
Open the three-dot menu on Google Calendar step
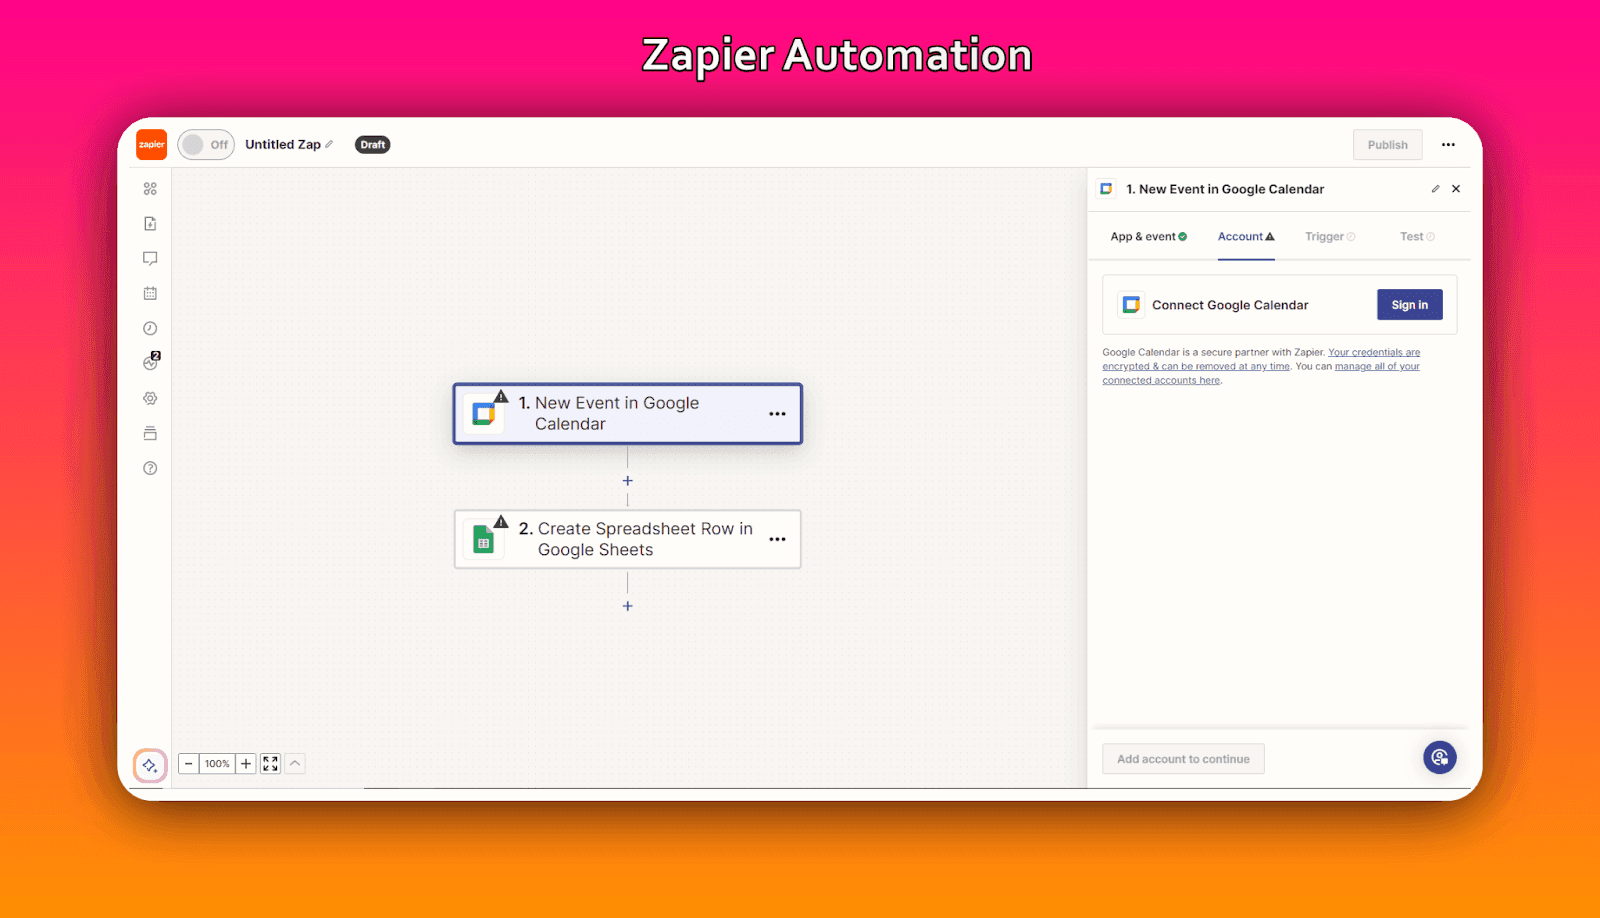(x=777, y=414)
